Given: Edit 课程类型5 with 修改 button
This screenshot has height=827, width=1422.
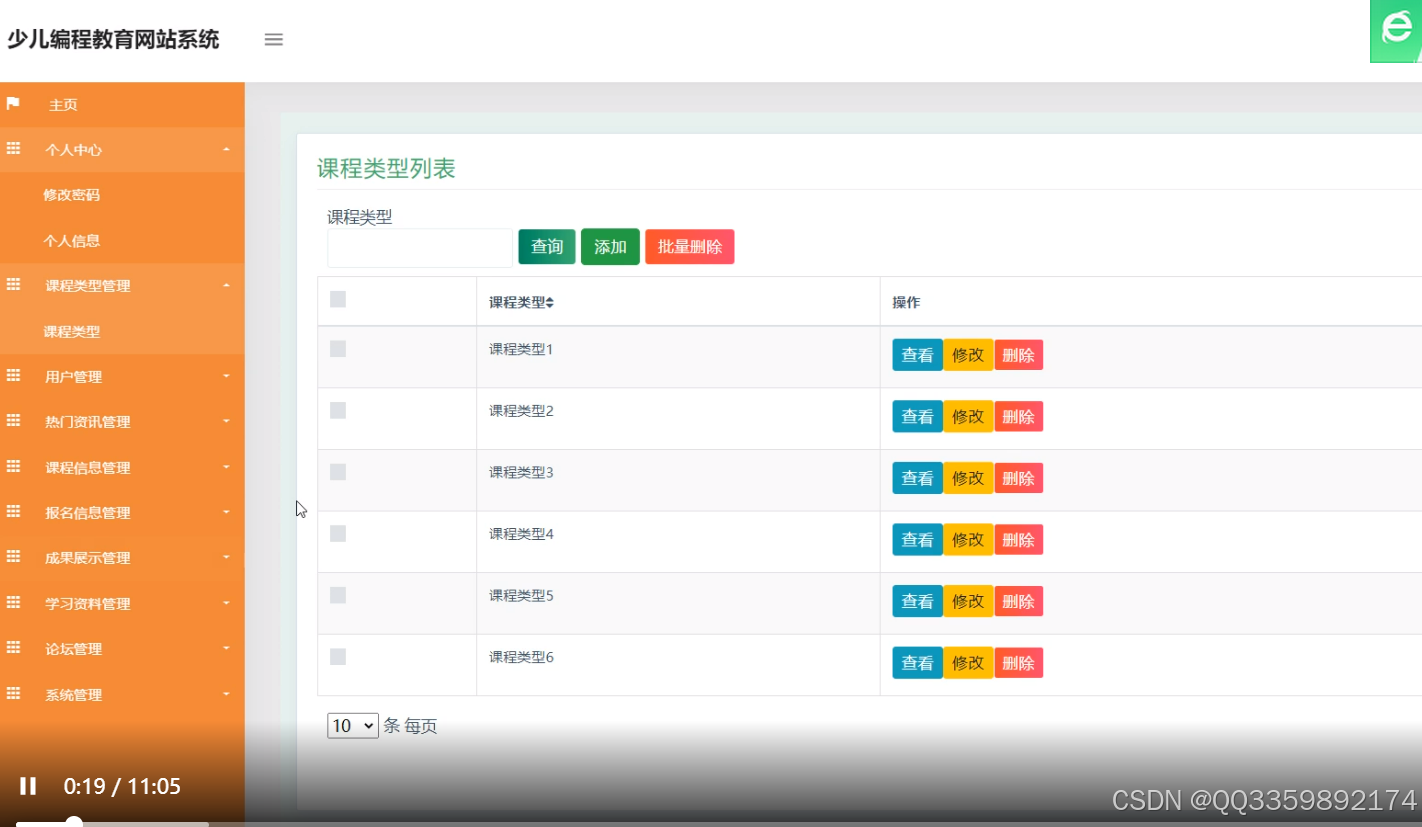Looking at the screenshot, I should [968, 601].
